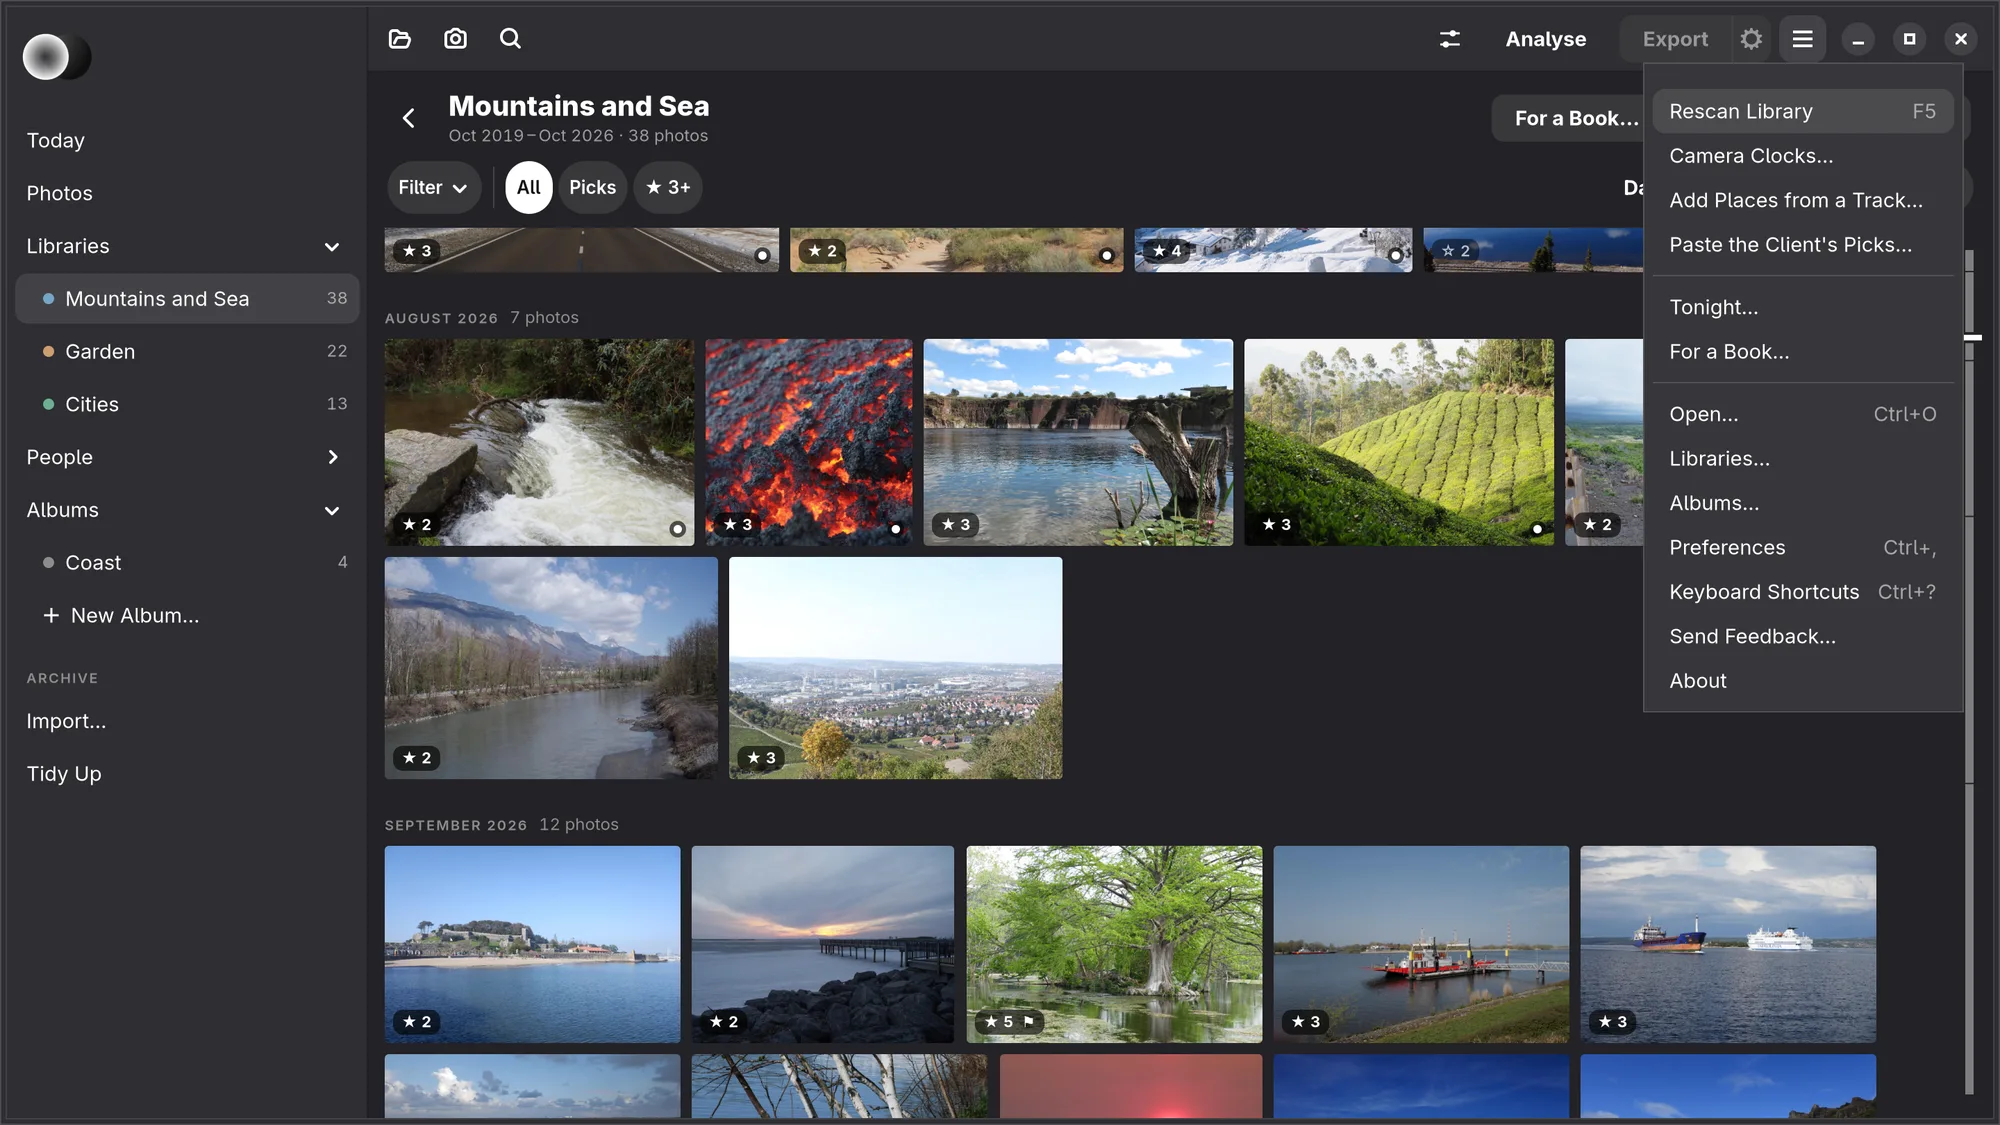This screenshot has height=1125, width=2000.
Task: Open settings gear icon
Action: [1751, 39]
